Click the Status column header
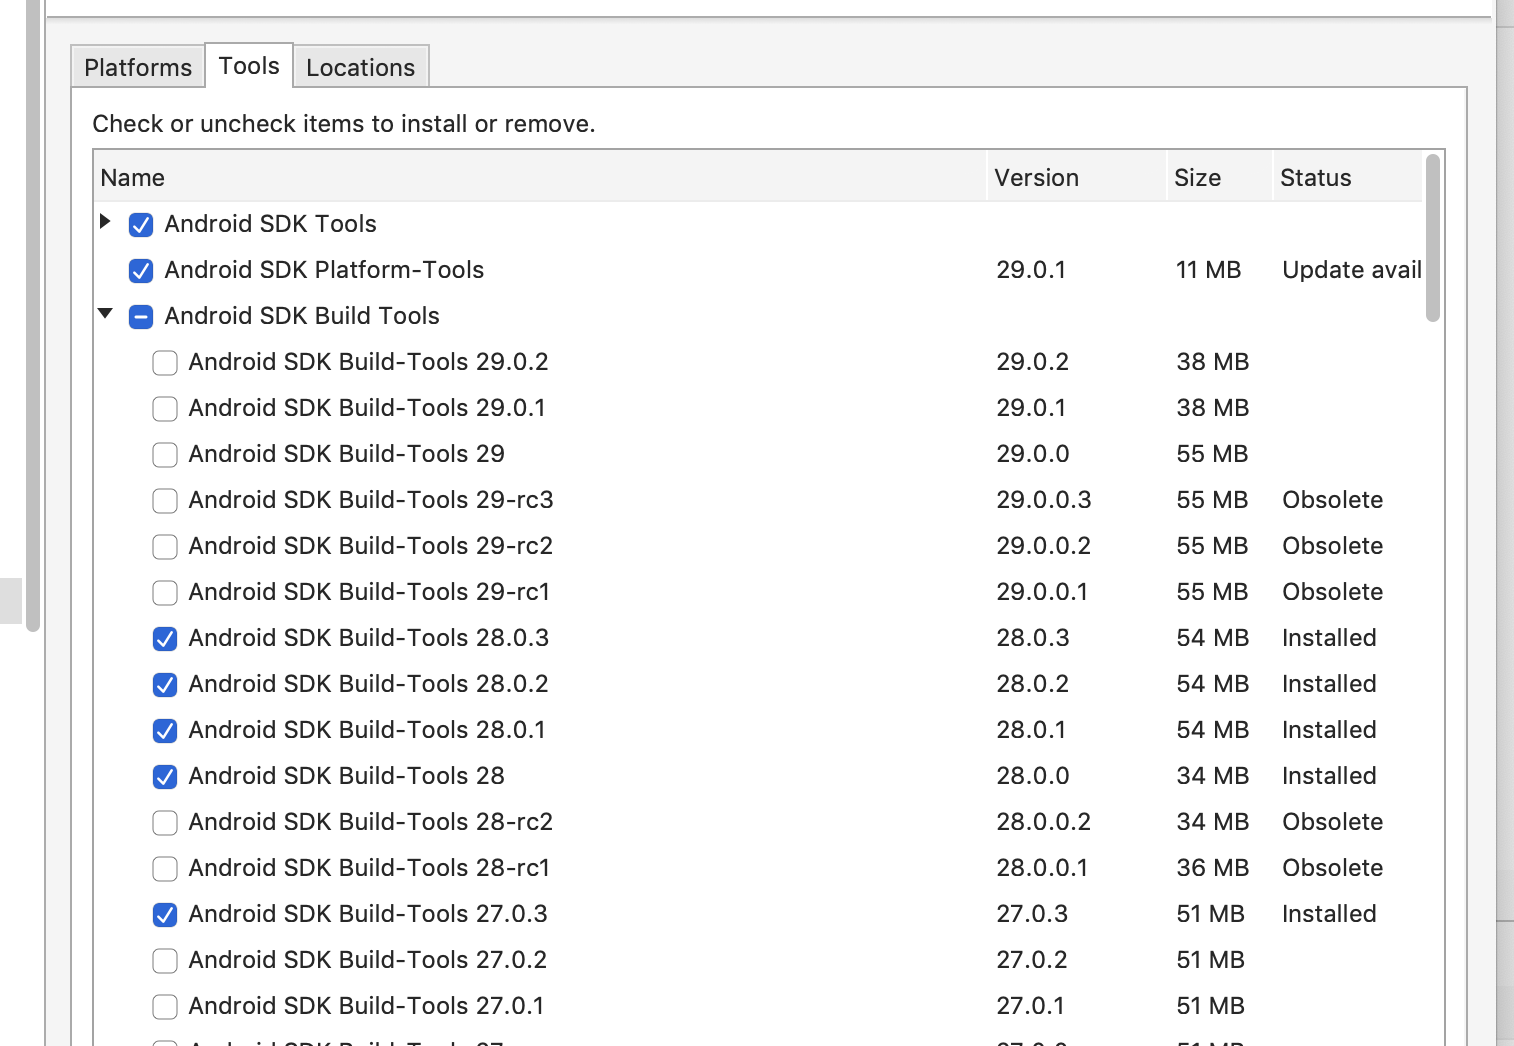This screenshot has width=1514, height=1046. [x=1315, y=177]
